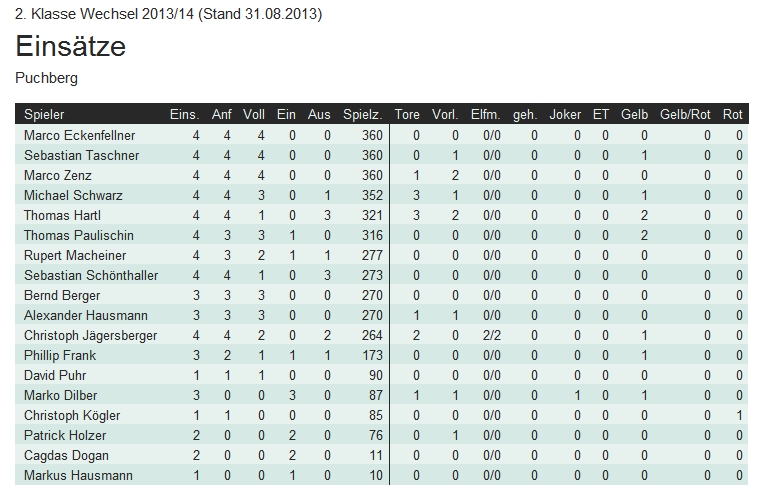Image resolution: width=763 pixels, height=492 pixels.
Task: Click the Voll column header
Action: [x=254, y=115]
